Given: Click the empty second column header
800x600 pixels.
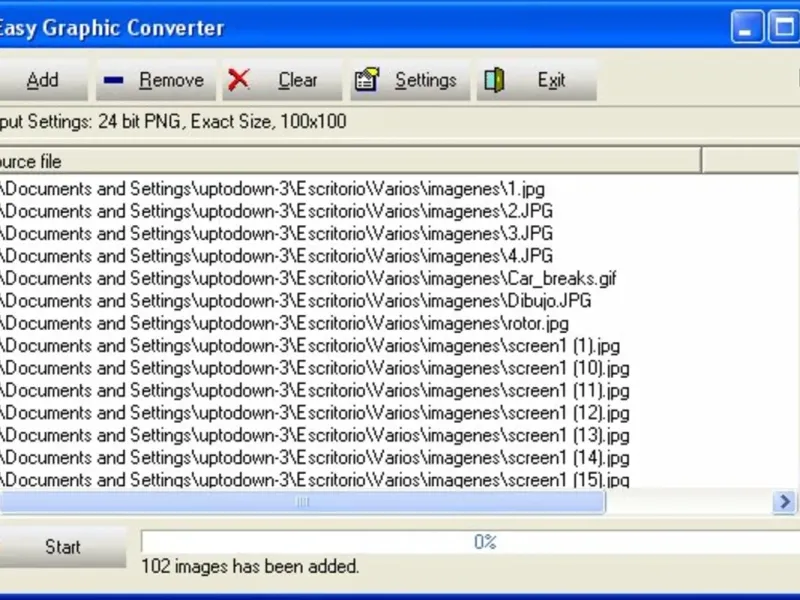Looking at the screenshot, I should 751,162.
